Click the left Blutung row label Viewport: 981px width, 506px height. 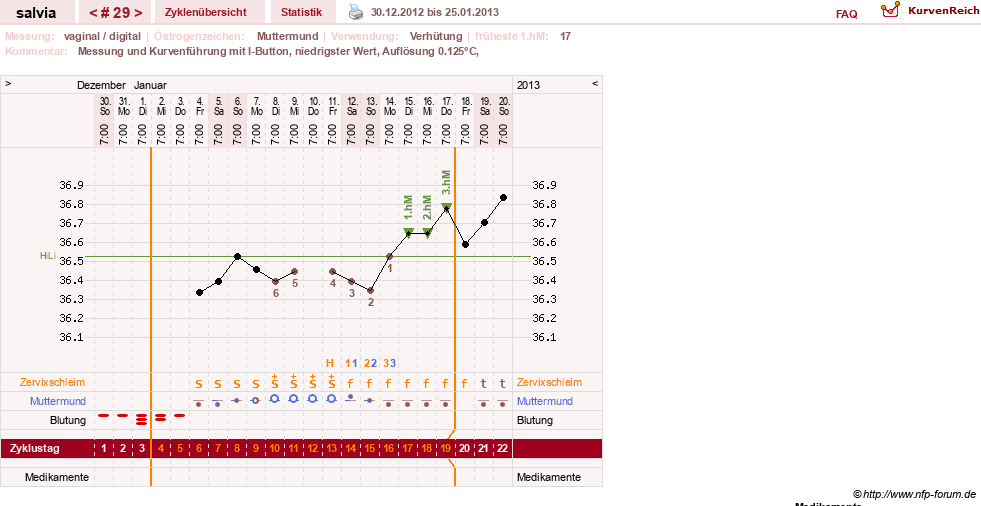(68, 420)
